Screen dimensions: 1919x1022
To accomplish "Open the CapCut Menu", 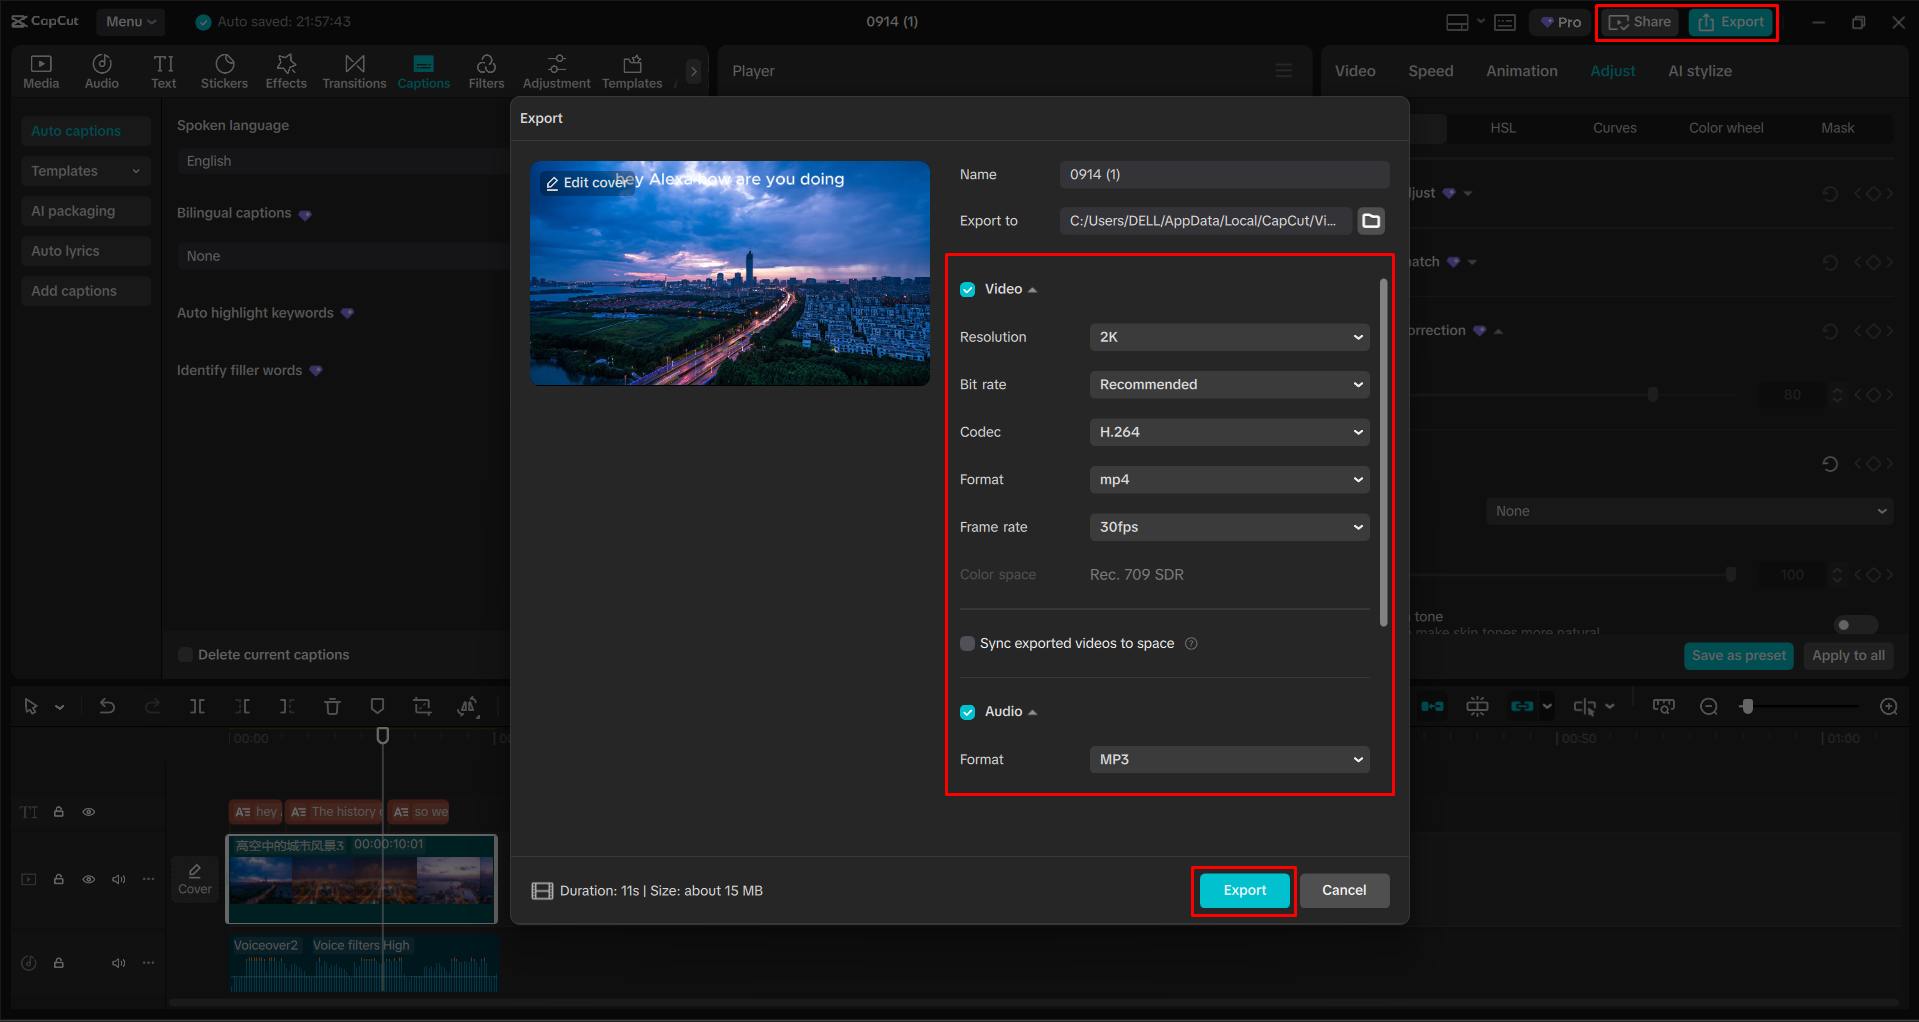I will coord(129,21).
